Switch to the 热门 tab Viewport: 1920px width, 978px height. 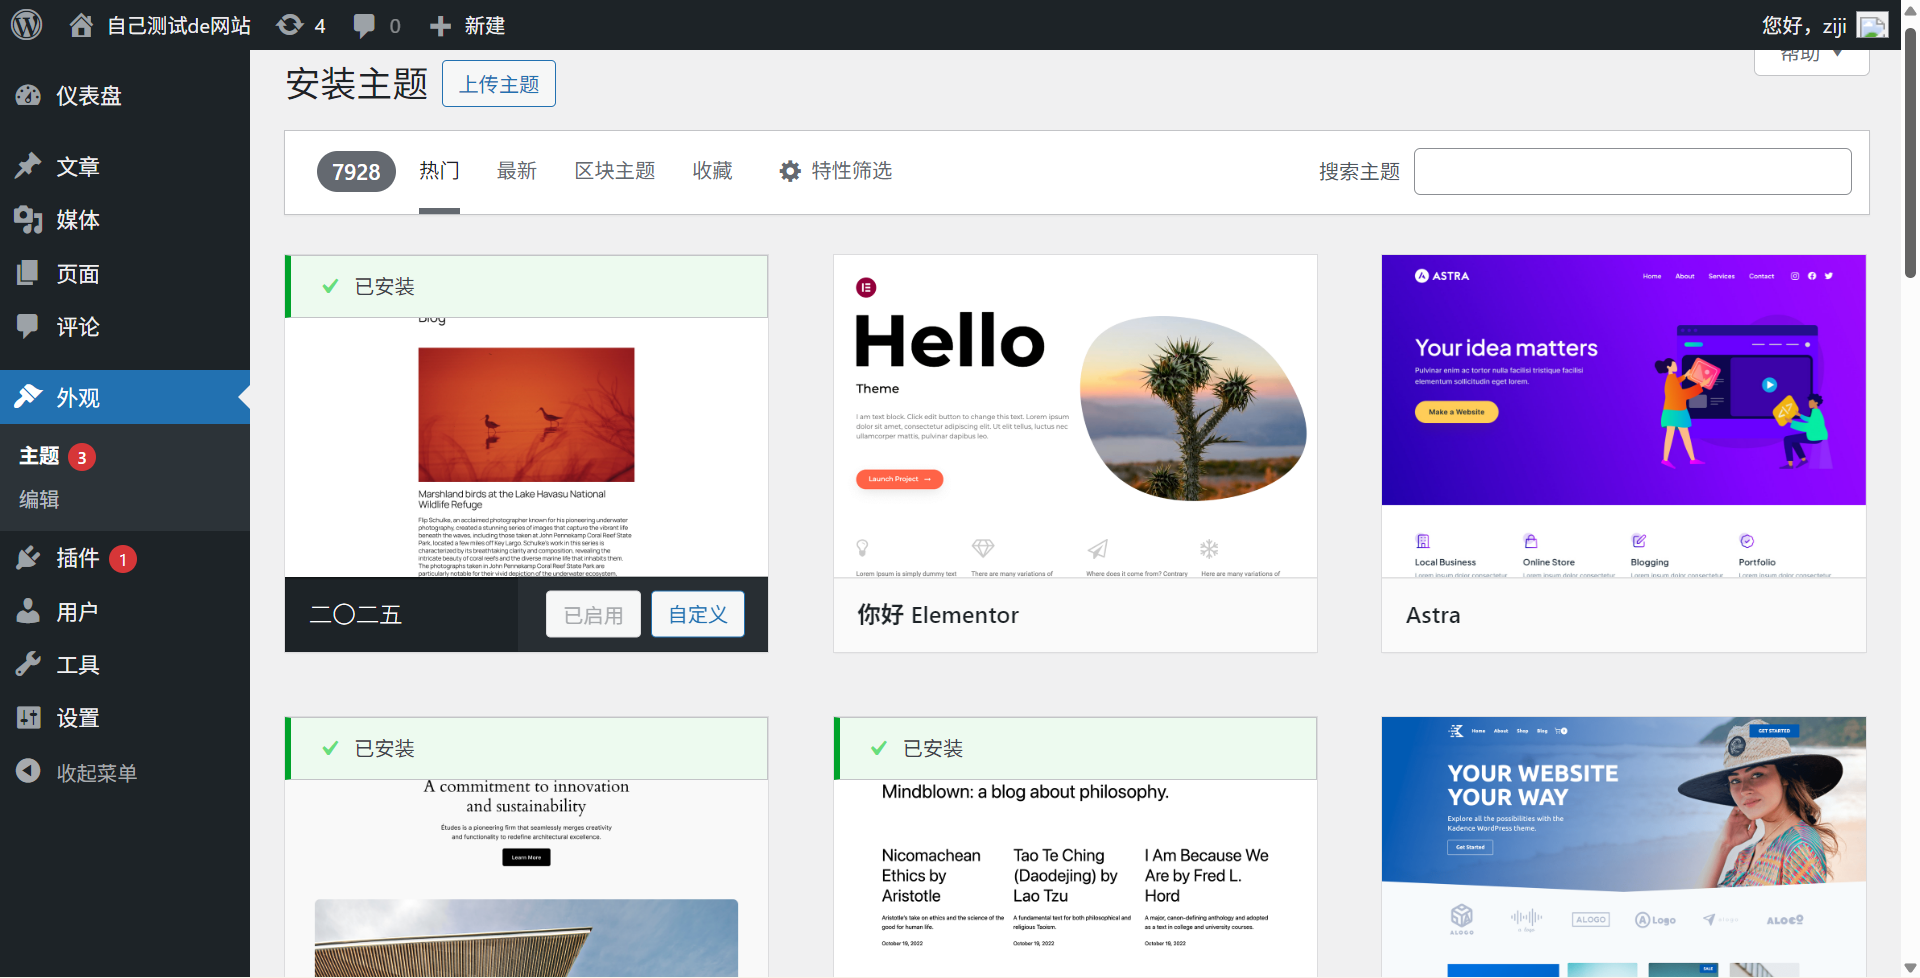click(x=439, y=171)
